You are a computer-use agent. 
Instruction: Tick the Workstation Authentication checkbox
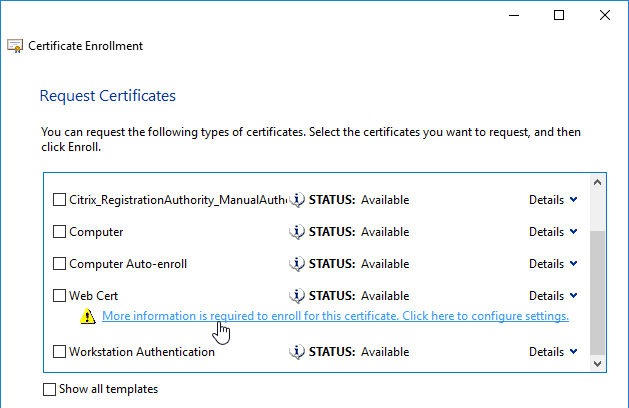(x=59, y=352)
